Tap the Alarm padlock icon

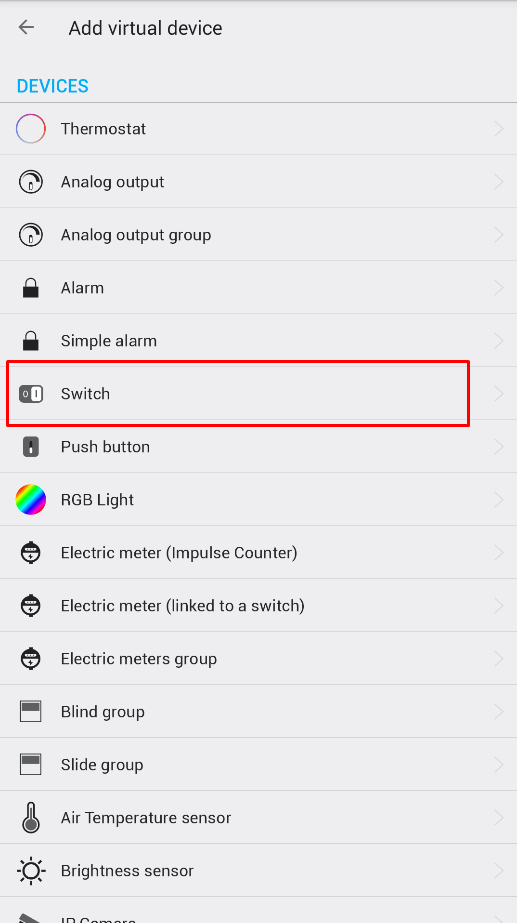pyautogui.click(x=31, y=288)
